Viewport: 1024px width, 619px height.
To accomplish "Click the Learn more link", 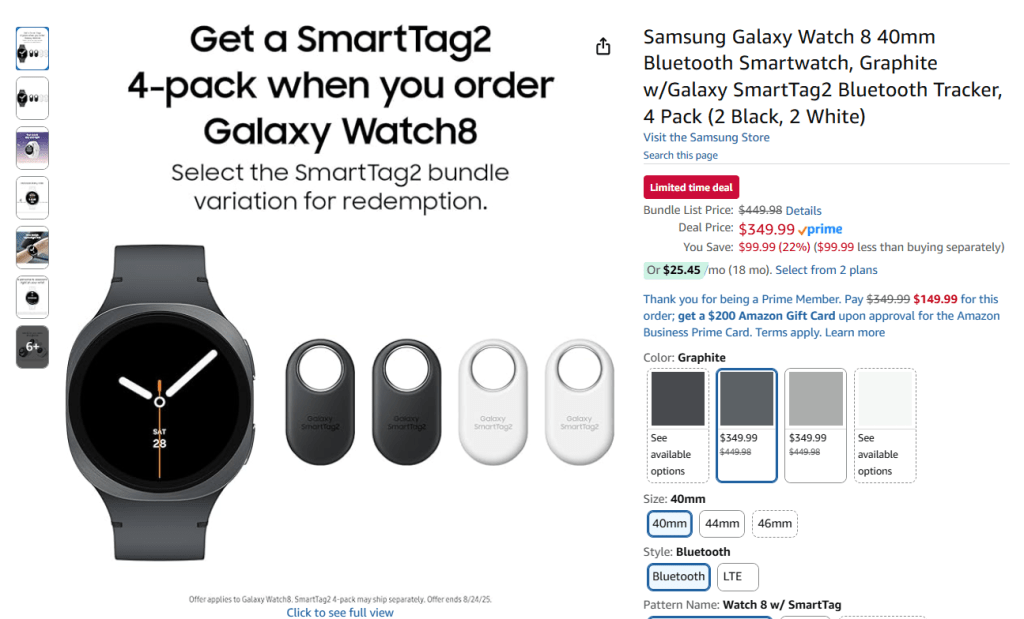I will tap(855, 332).
